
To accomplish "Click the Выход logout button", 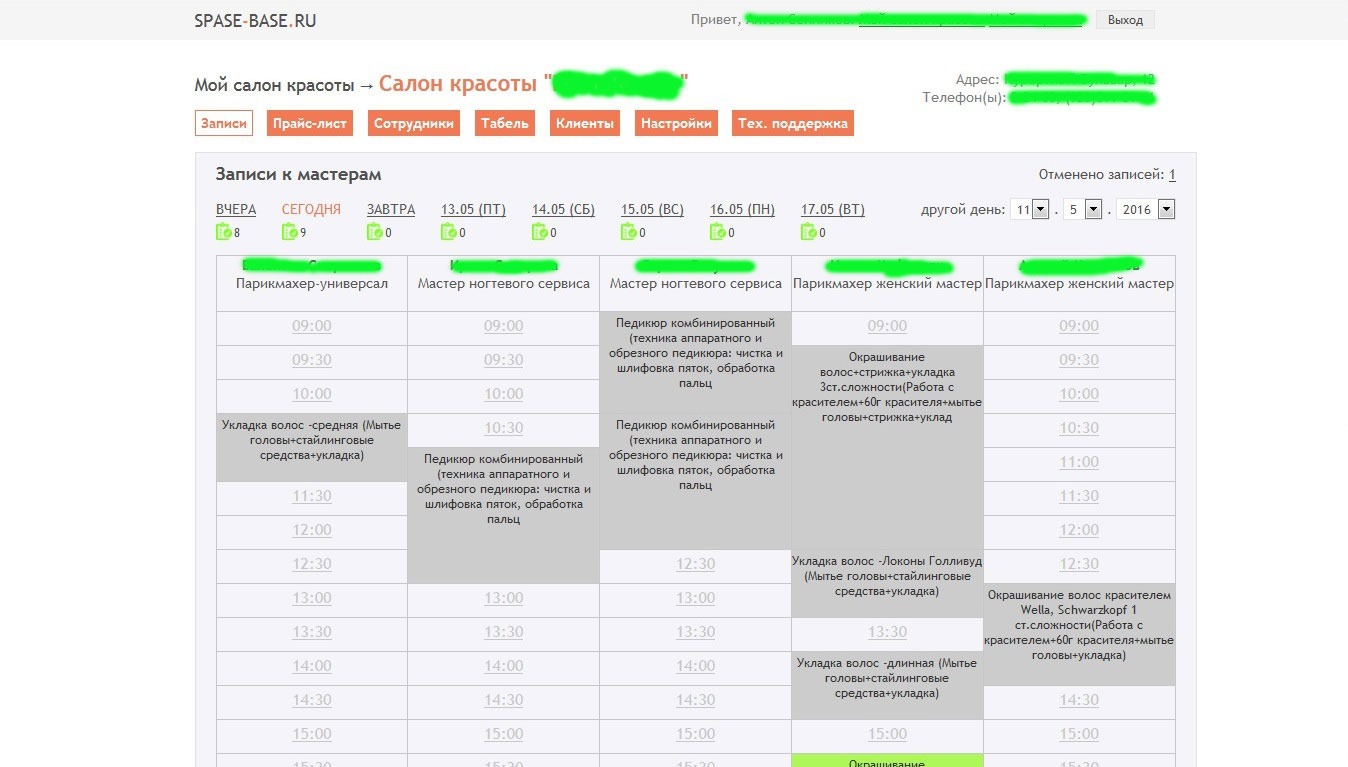I will point(1125,20).
